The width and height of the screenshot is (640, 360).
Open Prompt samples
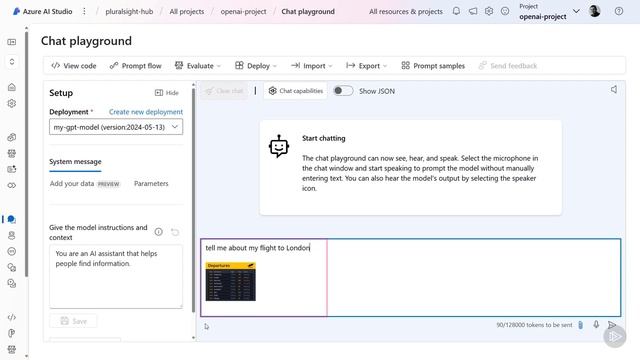click(x=433, y=66)
